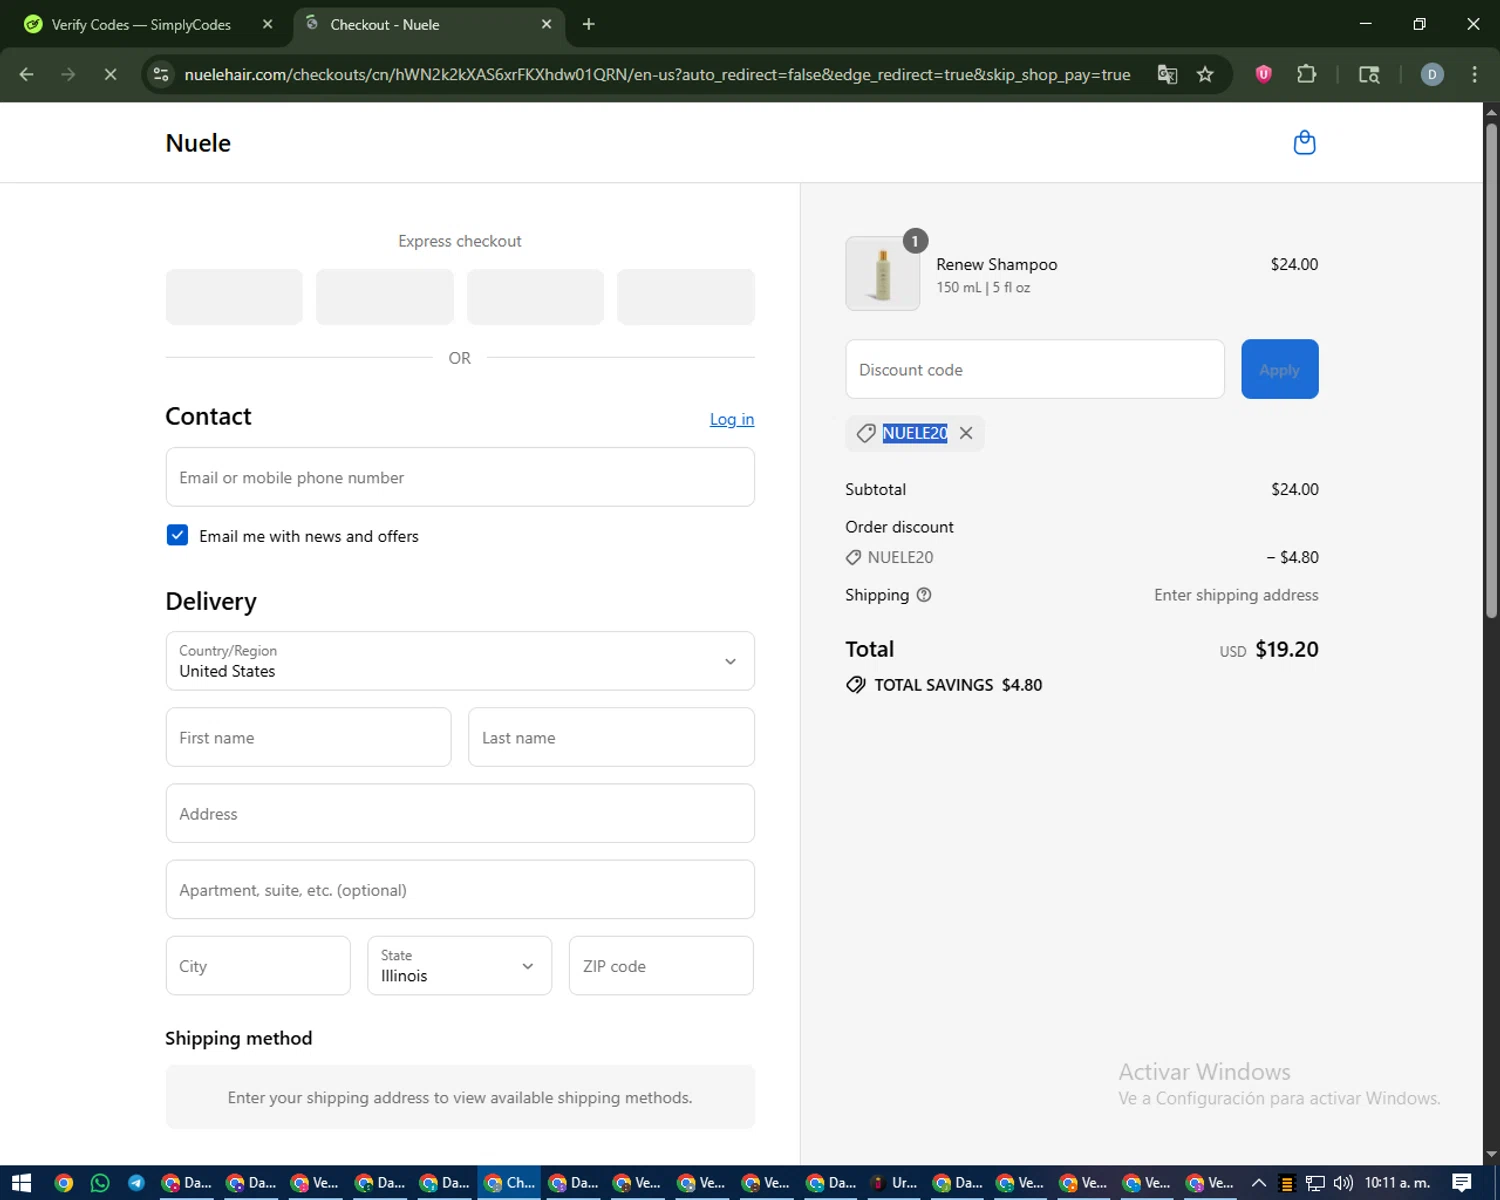Open the Chrome three-dot menu
Image resolution: width=1500 pixels, height=1200 pixels.
point(1474,74)
